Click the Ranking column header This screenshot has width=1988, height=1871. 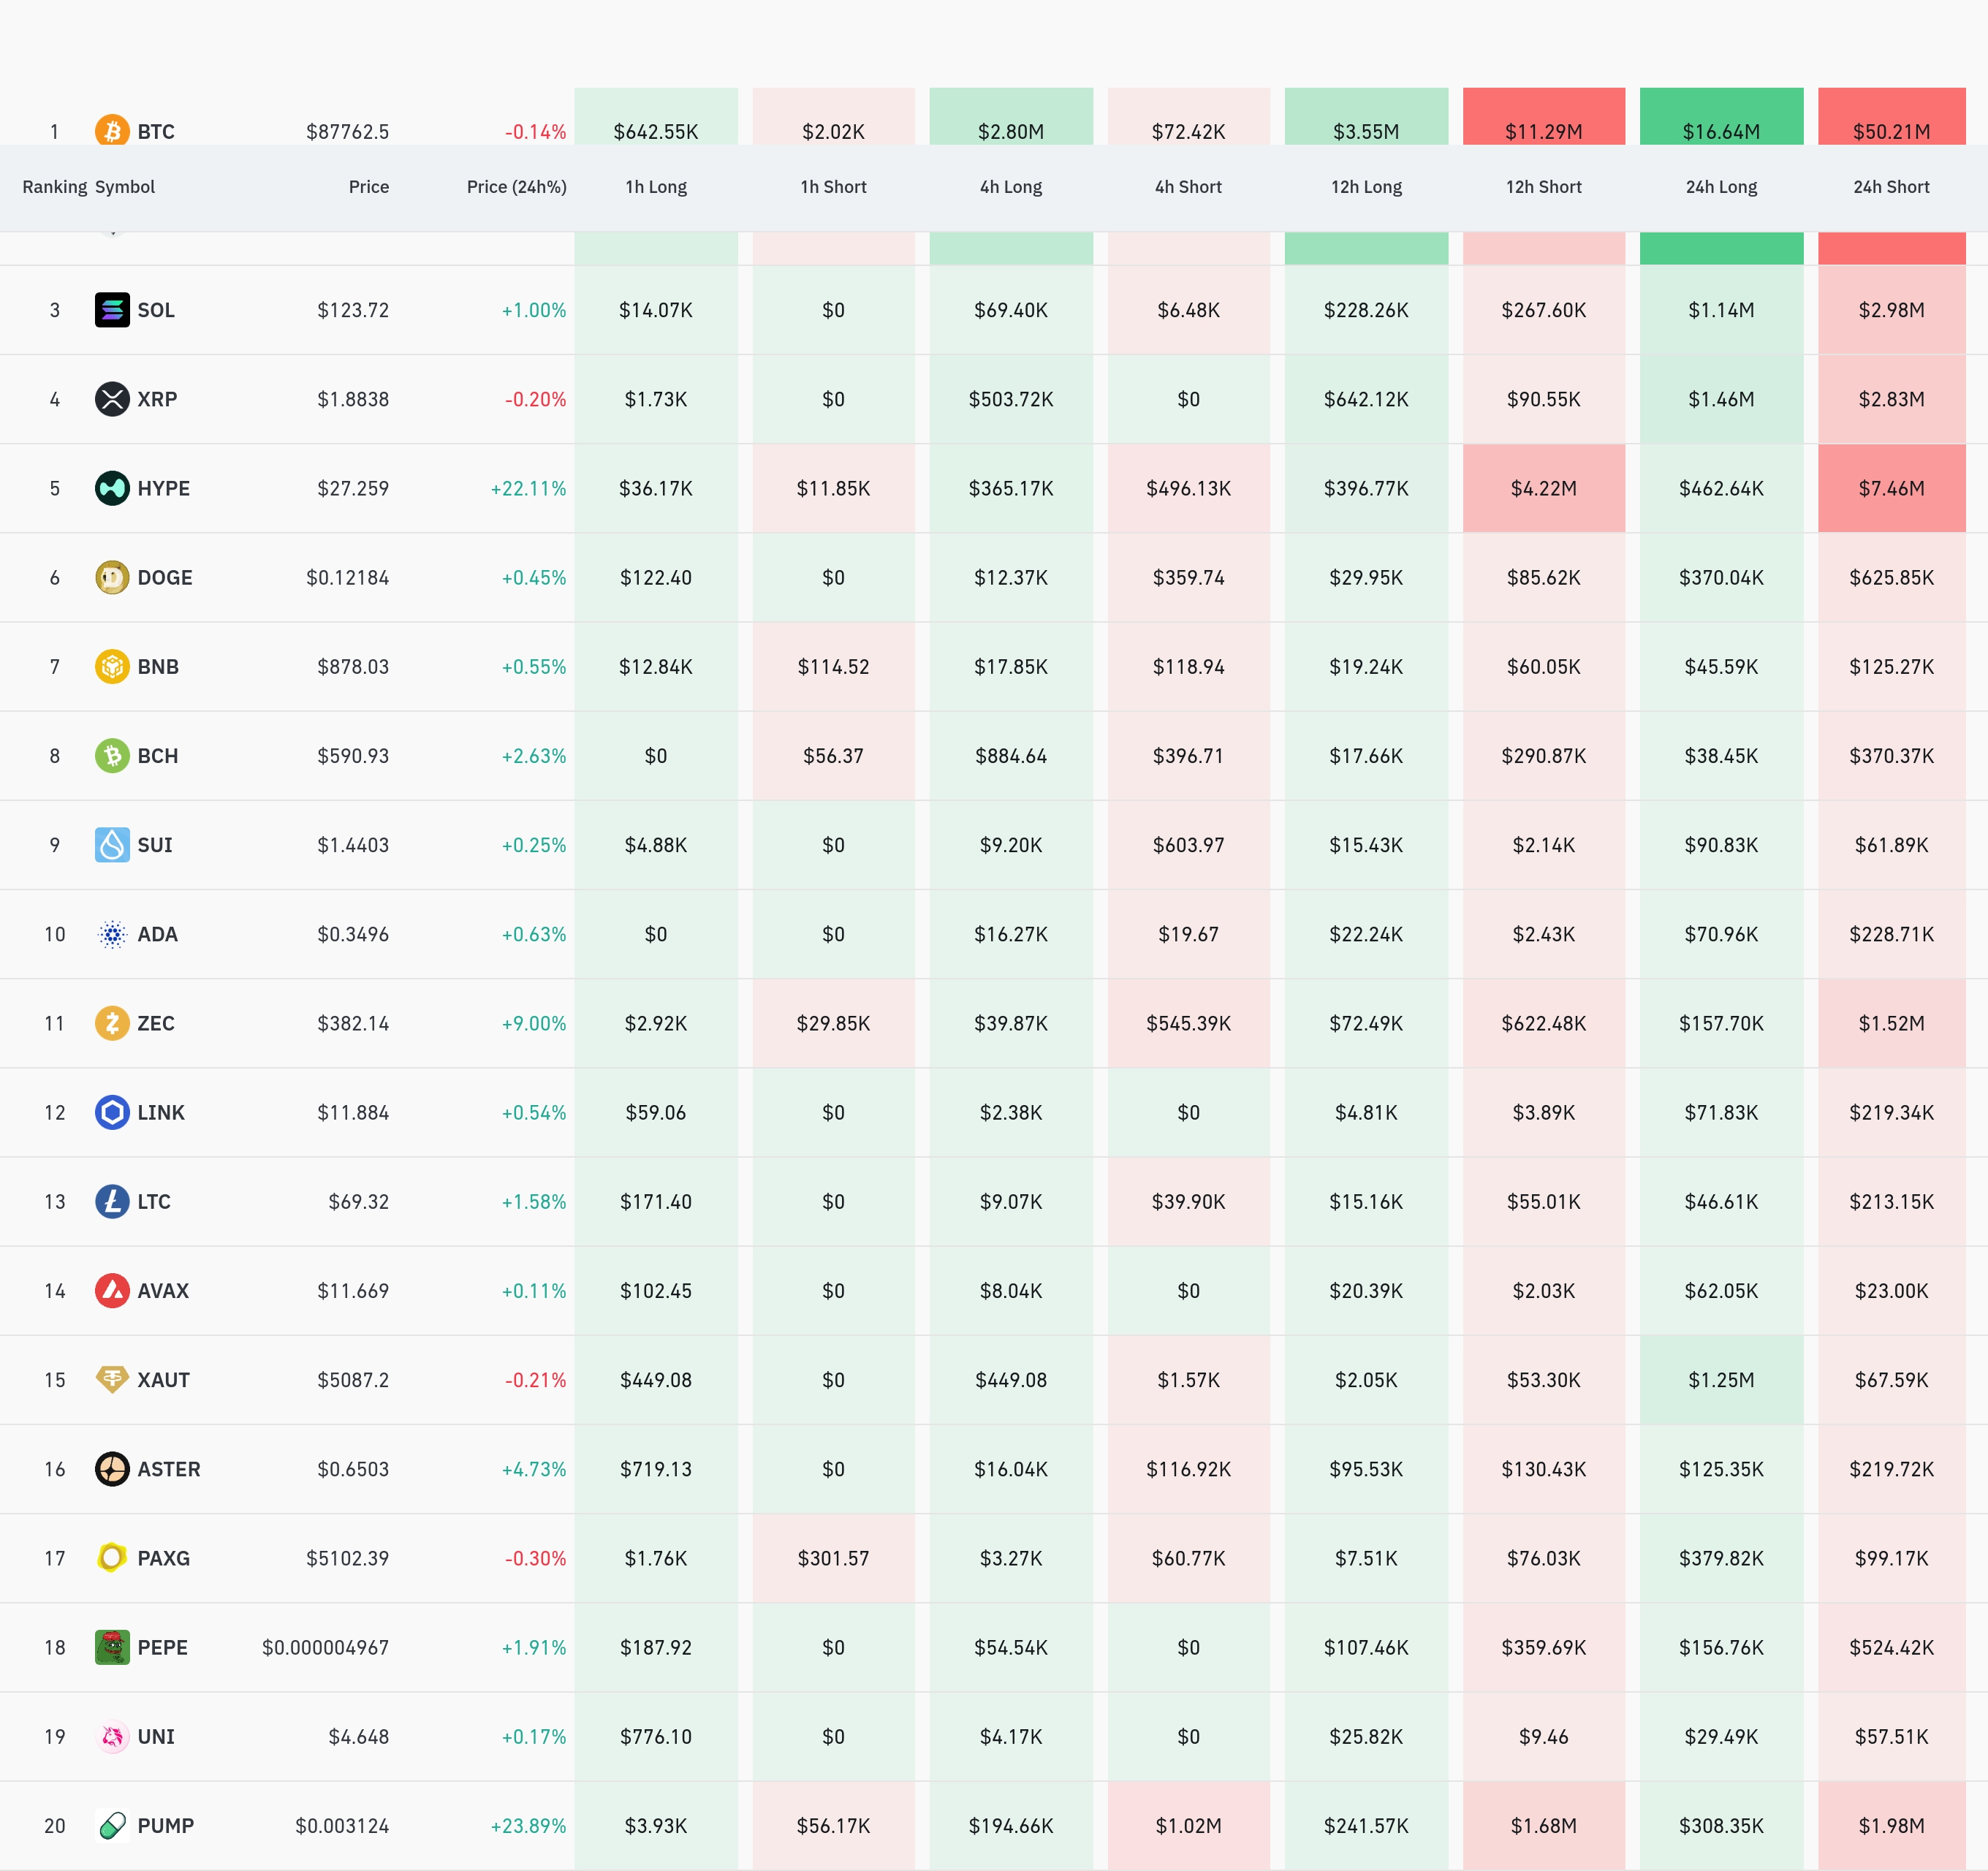[x=54, y=187]
